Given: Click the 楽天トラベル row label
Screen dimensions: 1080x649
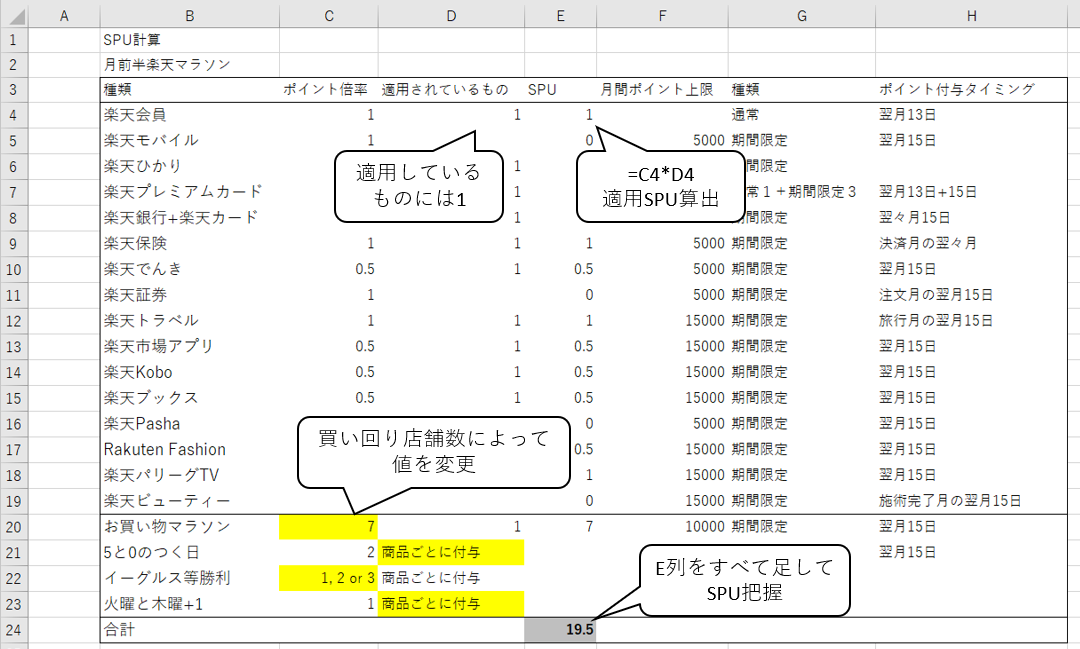Looking at the screenshot, I should pos(189,320).
